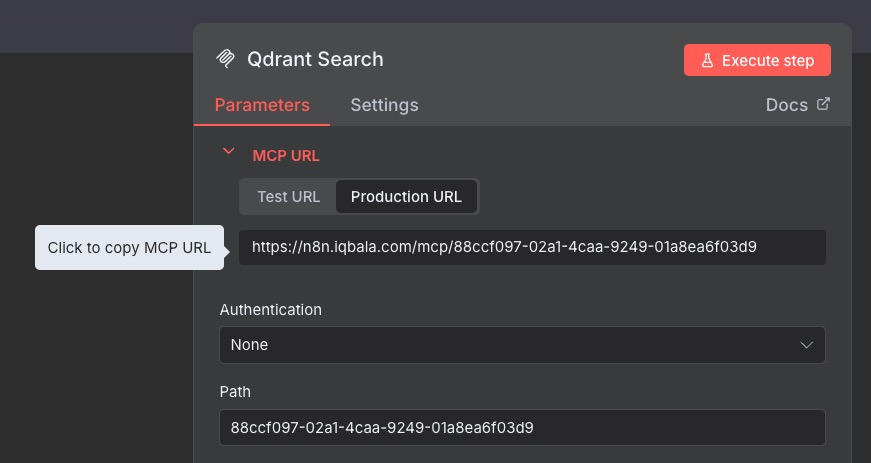The width and height of the screenshot is (871, 463).
Task: Click into the Path input field
Action: (x=521, y=427)
